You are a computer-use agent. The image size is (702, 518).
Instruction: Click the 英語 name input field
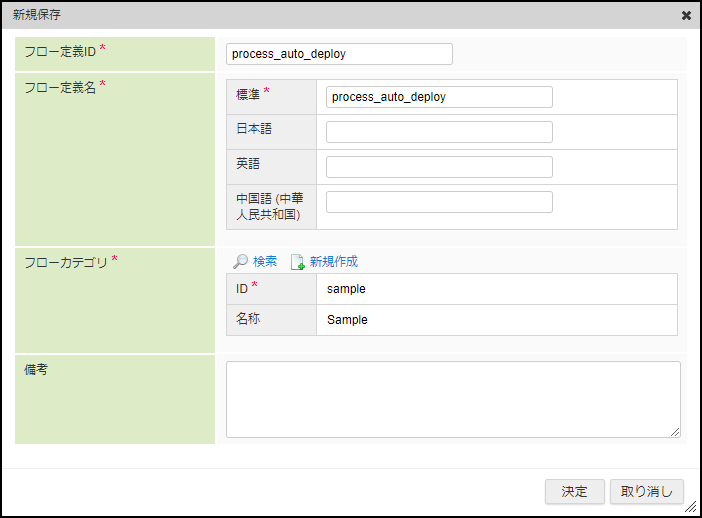pyautogui.click(x=439, y=167)
